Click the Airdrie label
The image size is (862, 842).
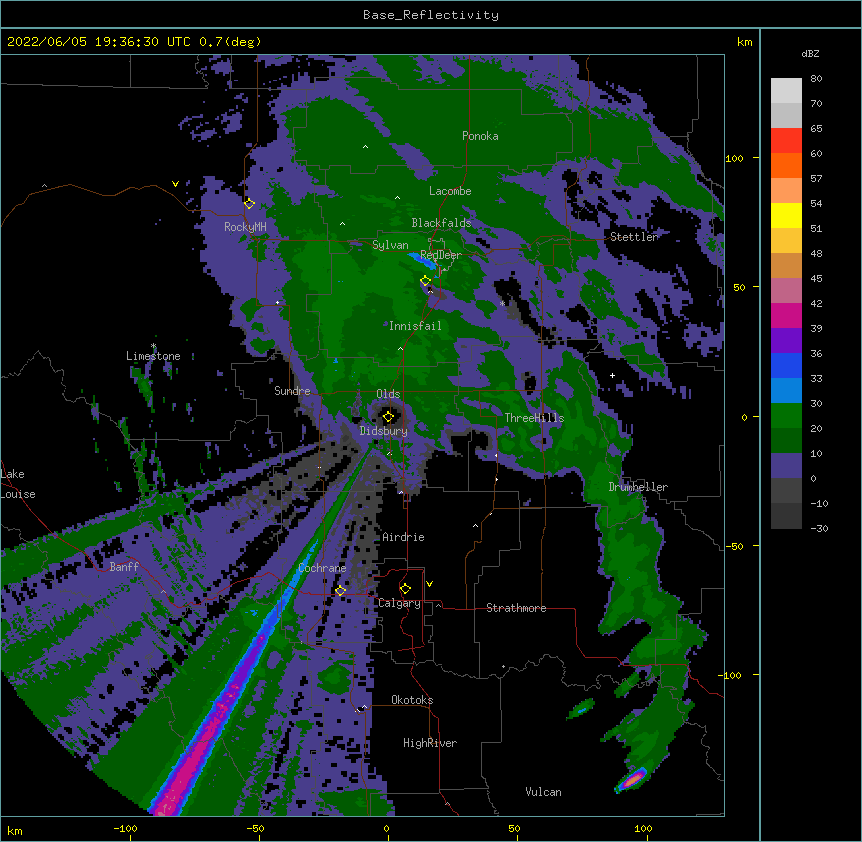[x=404, y=537]
